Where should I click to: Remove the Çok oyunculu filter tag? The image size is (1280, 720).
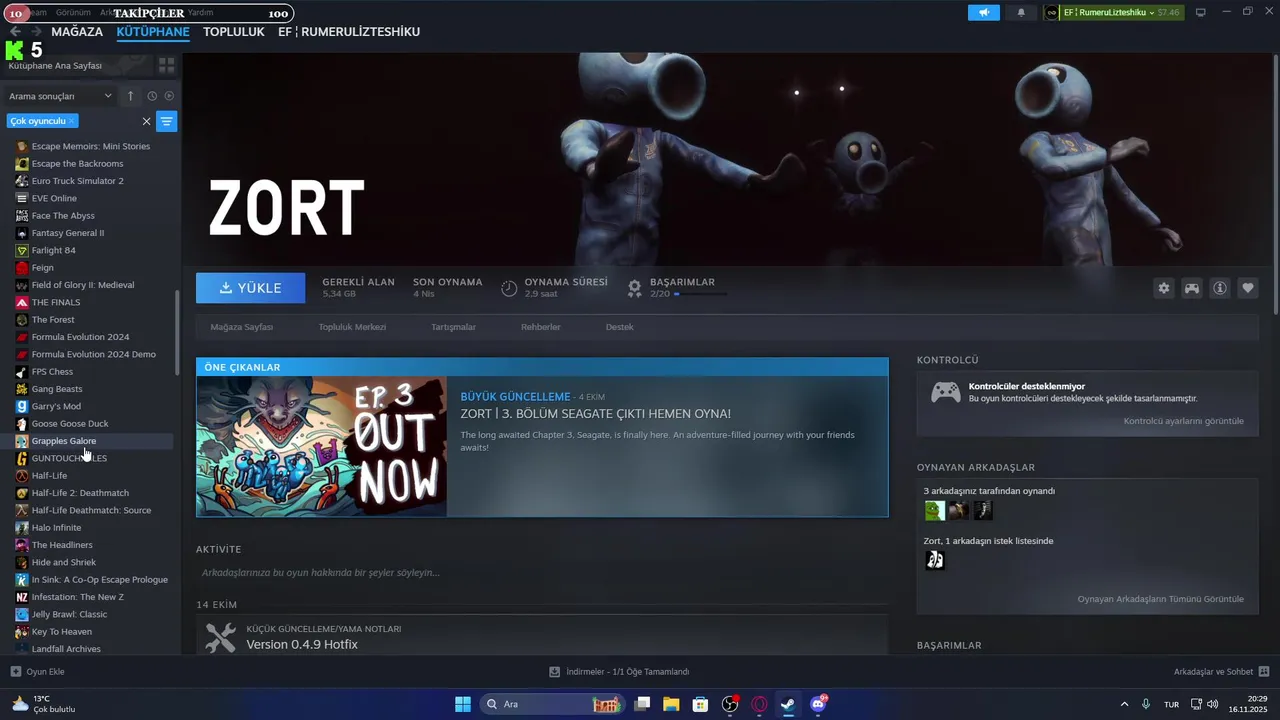[71, 121]
